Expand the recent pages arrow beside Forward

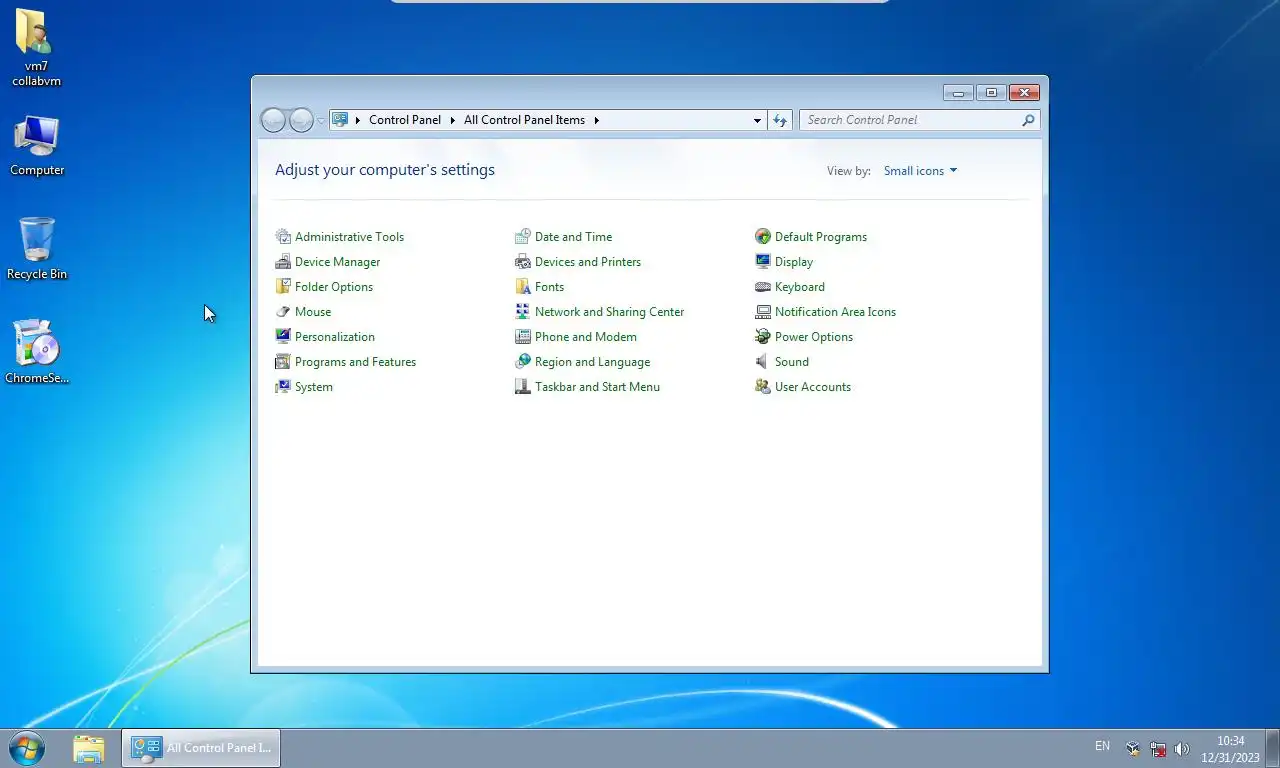321,120
